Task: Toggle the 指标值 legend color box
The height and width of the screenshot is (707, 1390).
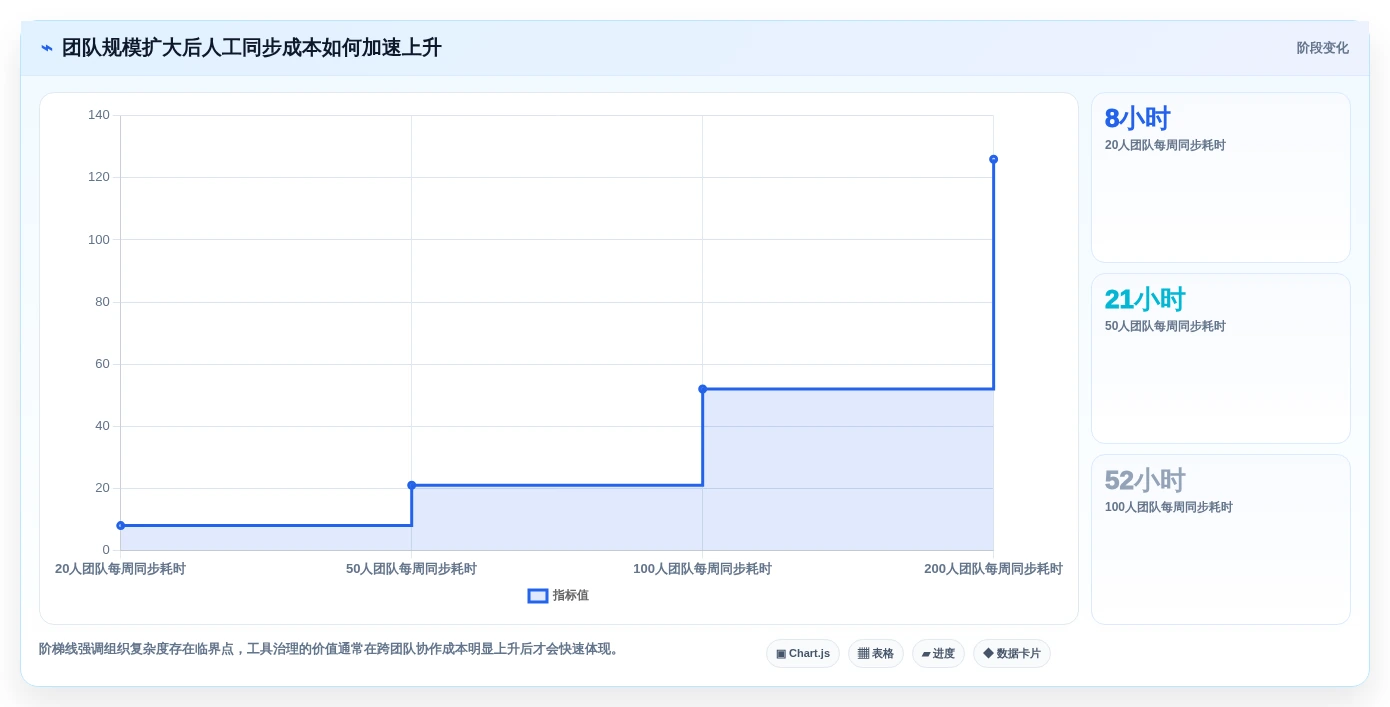Action: (538, 596)
